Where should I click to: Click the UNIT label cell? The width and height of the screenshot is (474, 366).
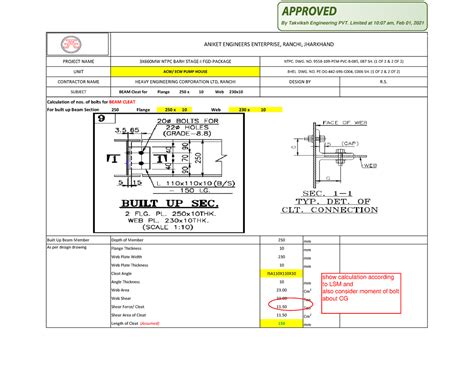tap(78, 71)
